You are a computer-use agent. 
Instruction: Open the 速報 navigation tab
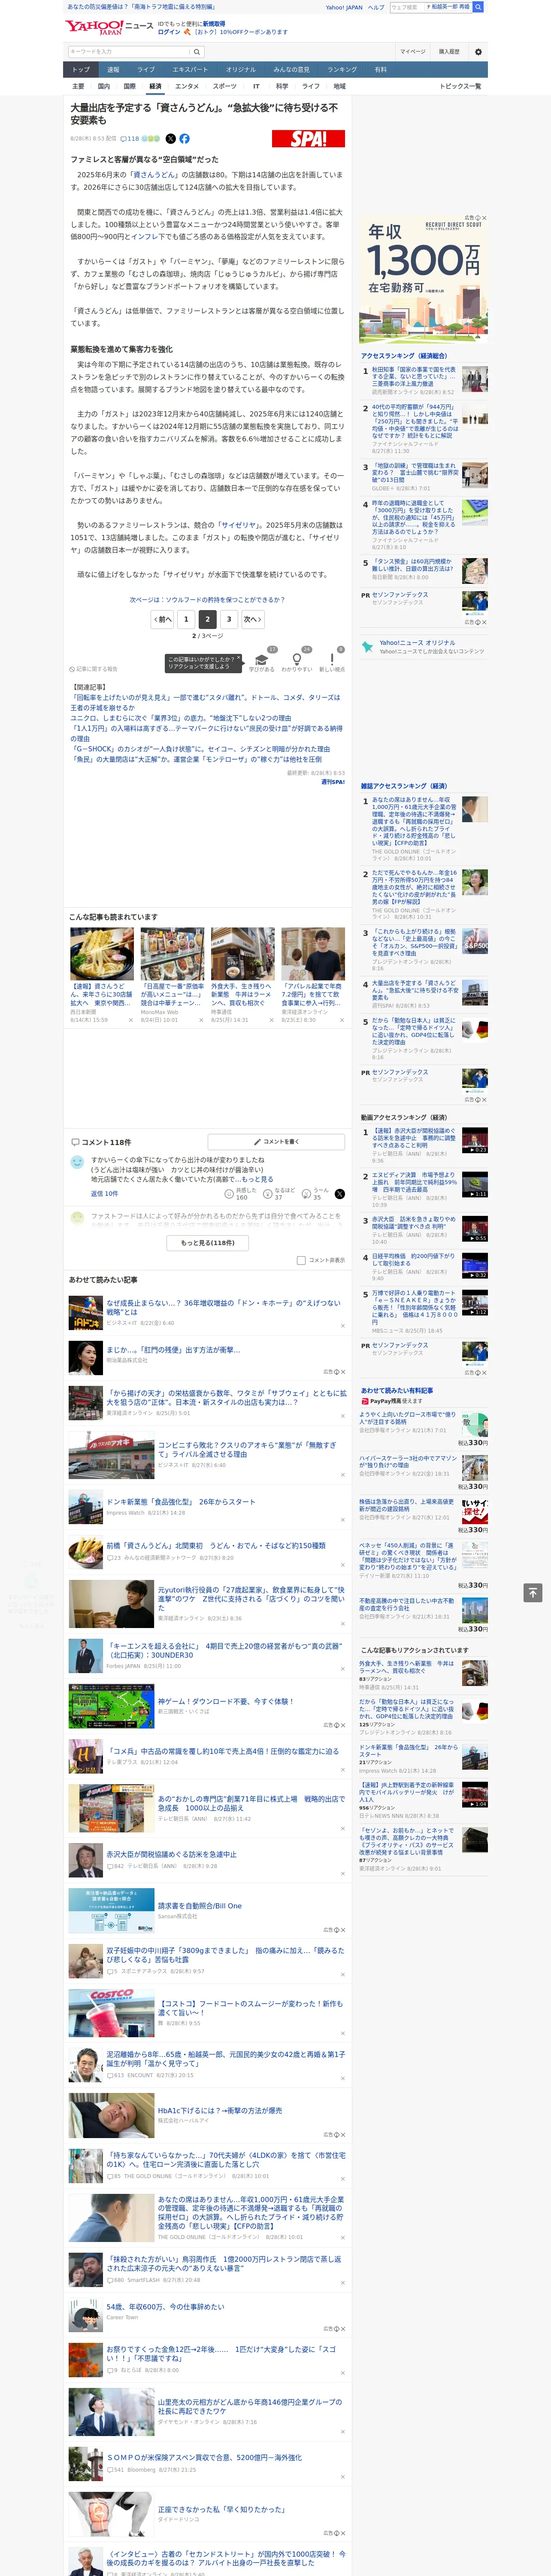[113, 70]
